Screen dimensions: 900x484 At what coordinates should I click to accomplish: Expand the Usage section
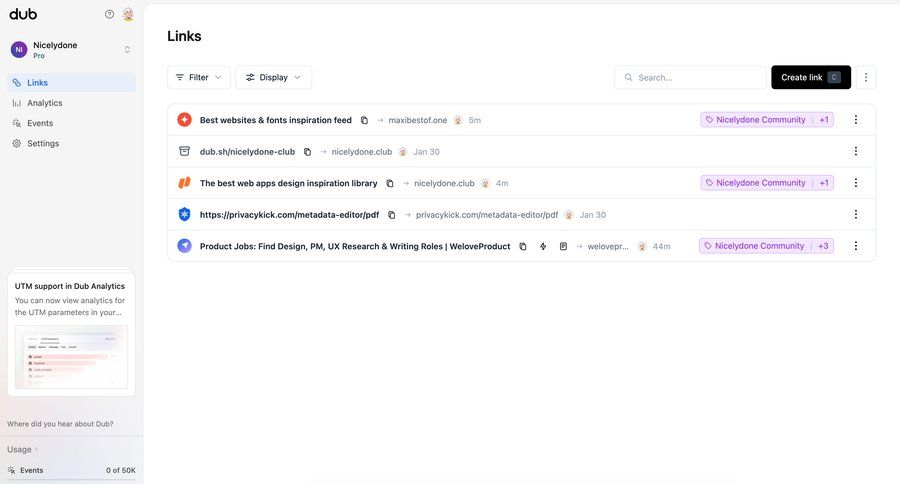[x=22, y=450]
